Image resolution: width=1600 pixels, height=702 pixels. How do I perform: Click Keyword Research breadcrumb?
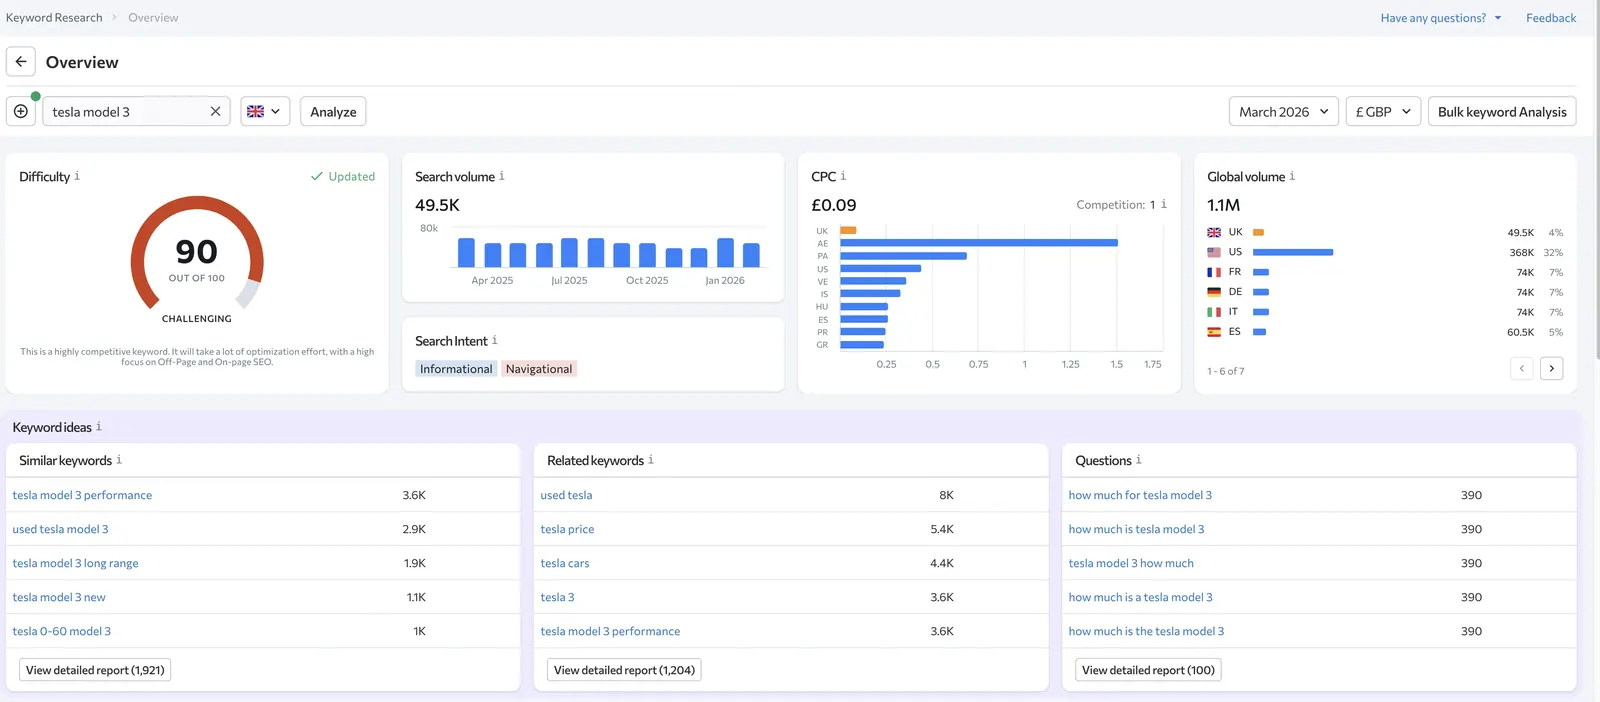54,18
